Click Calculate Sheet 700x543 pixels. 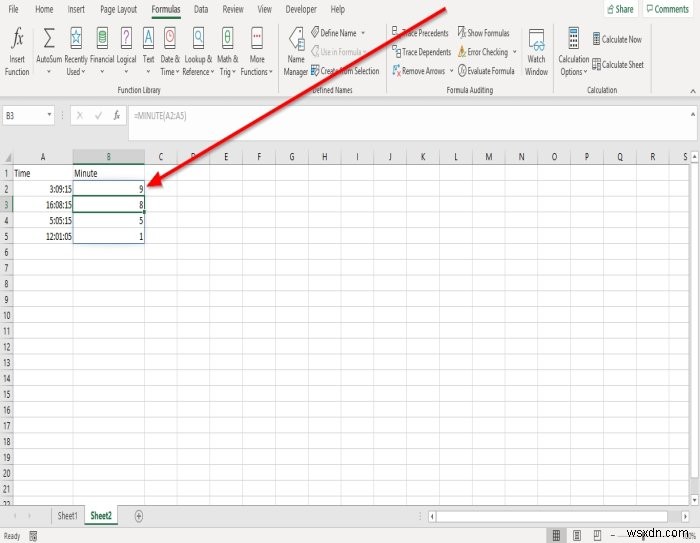[618, 65]
